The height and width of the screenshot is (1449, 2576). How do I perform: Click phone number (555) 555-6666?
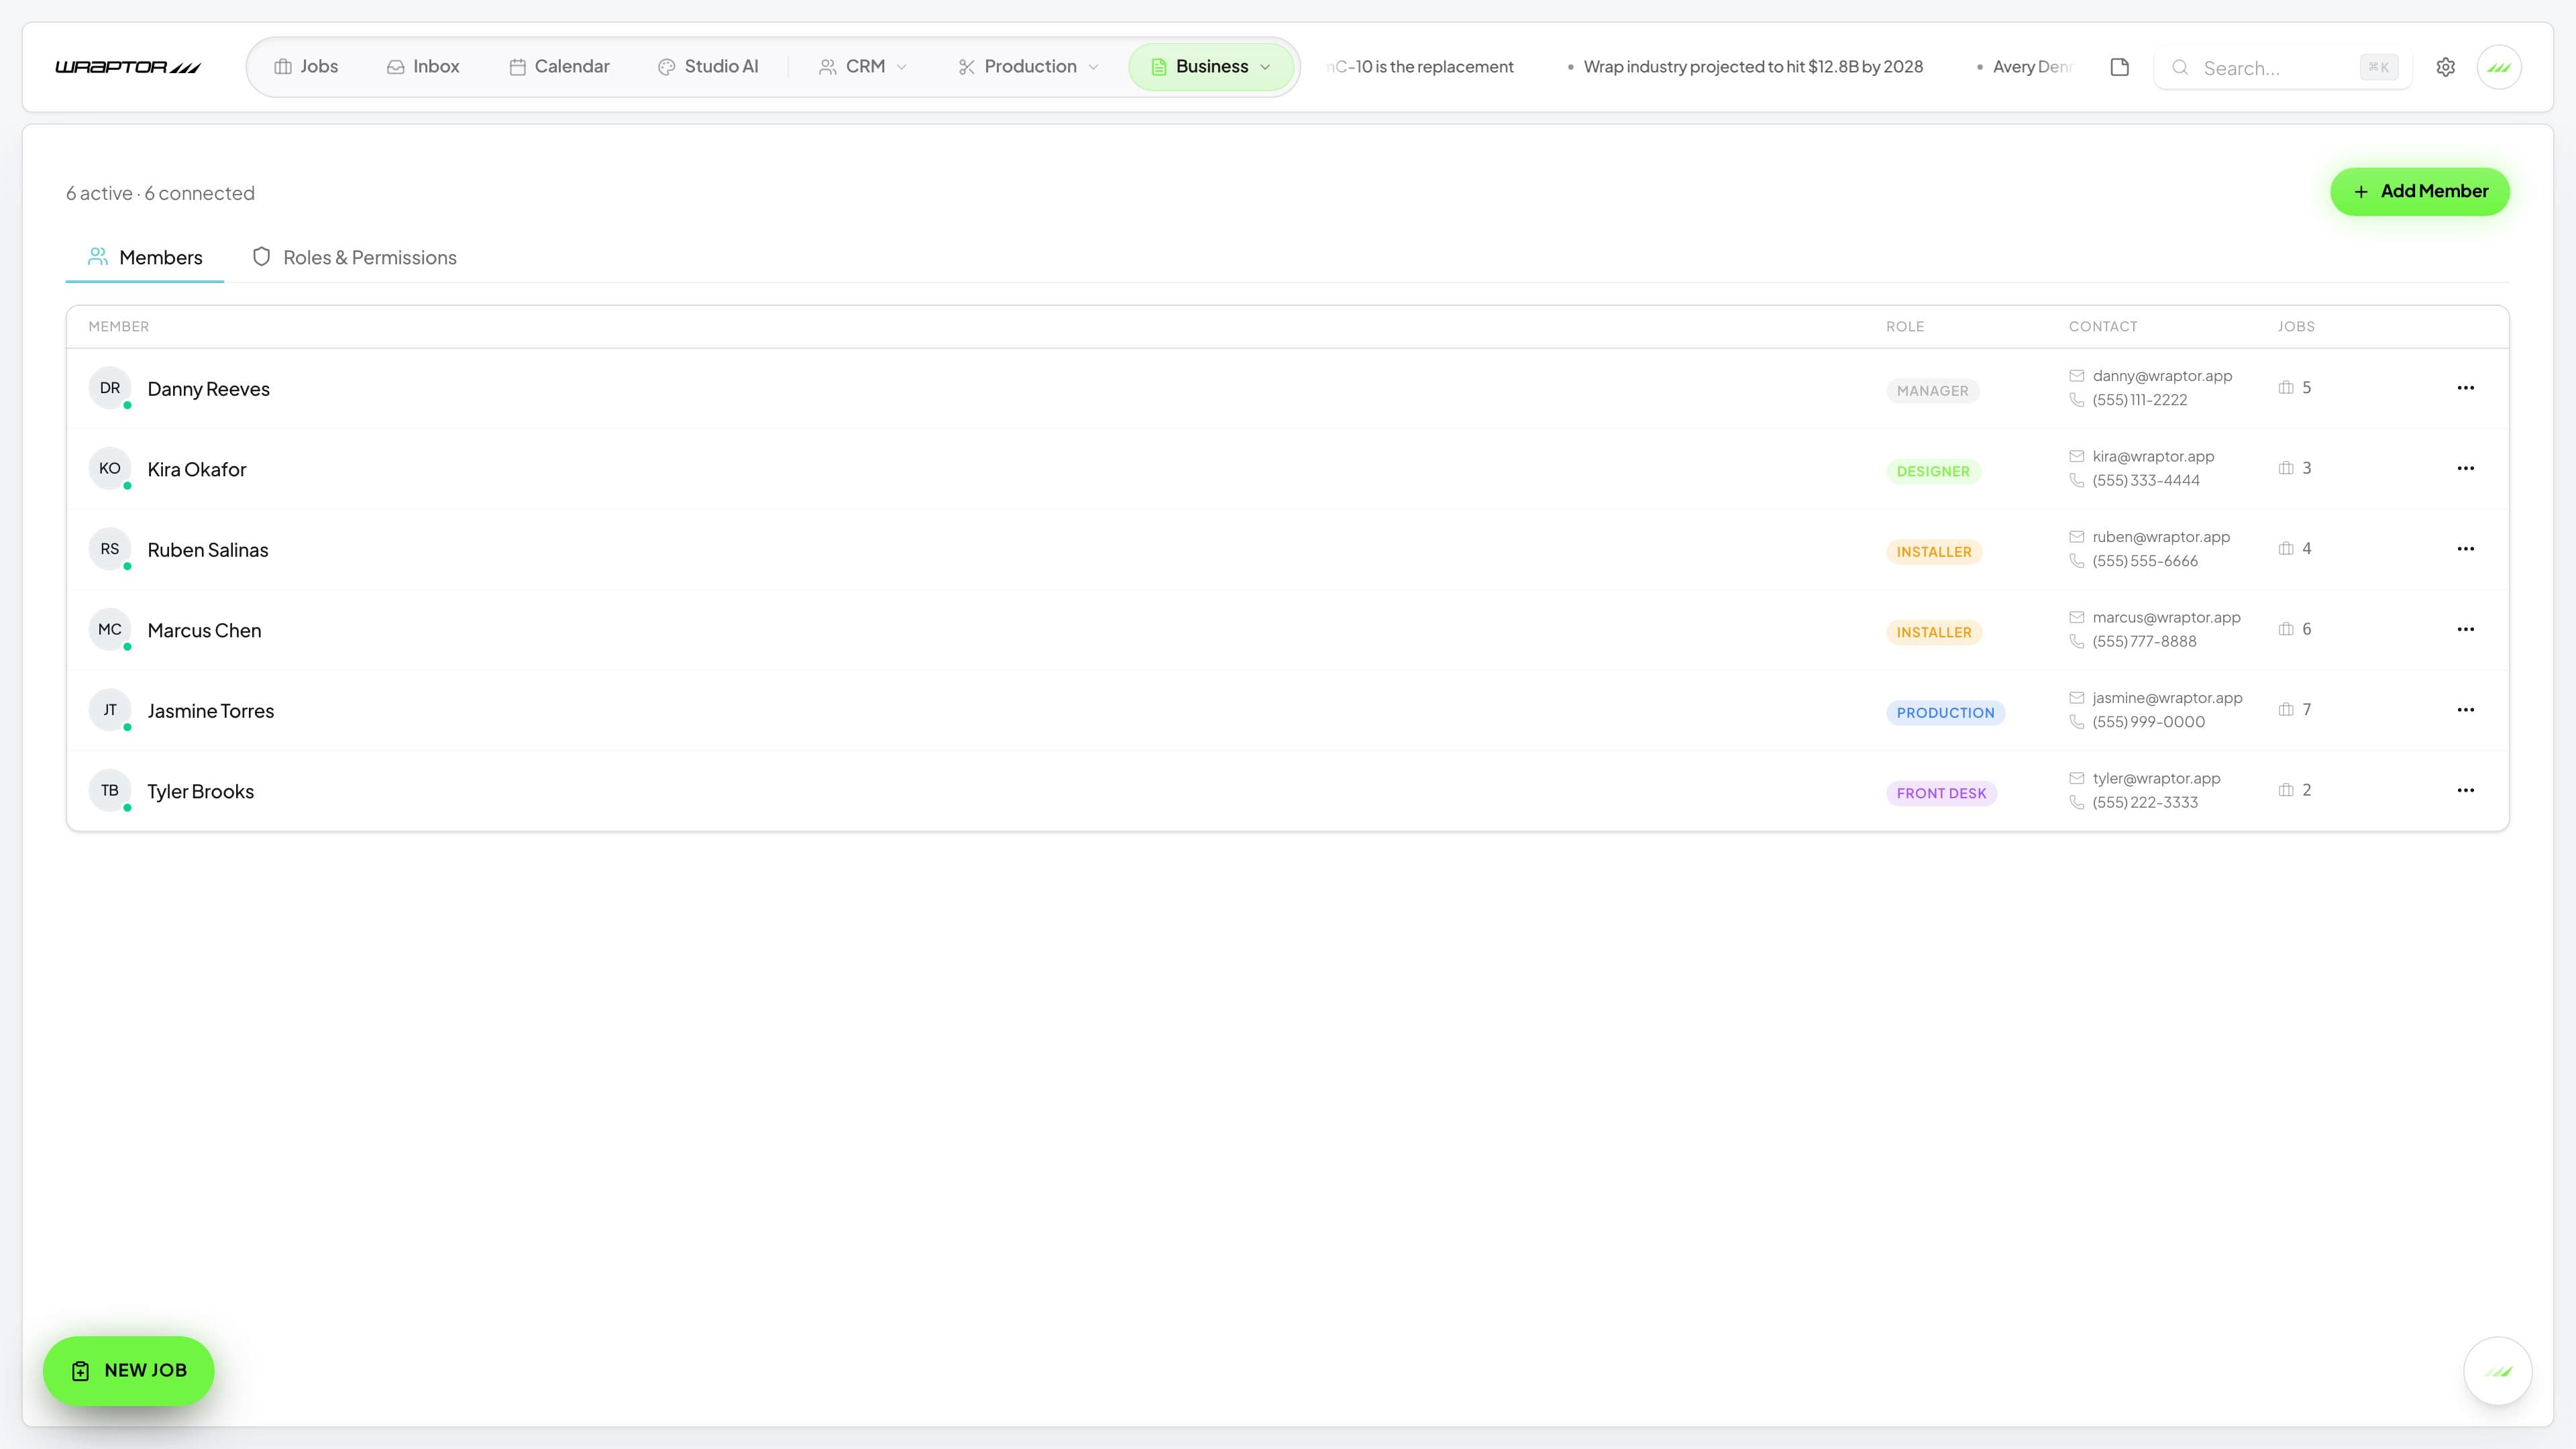(2145, 561)
